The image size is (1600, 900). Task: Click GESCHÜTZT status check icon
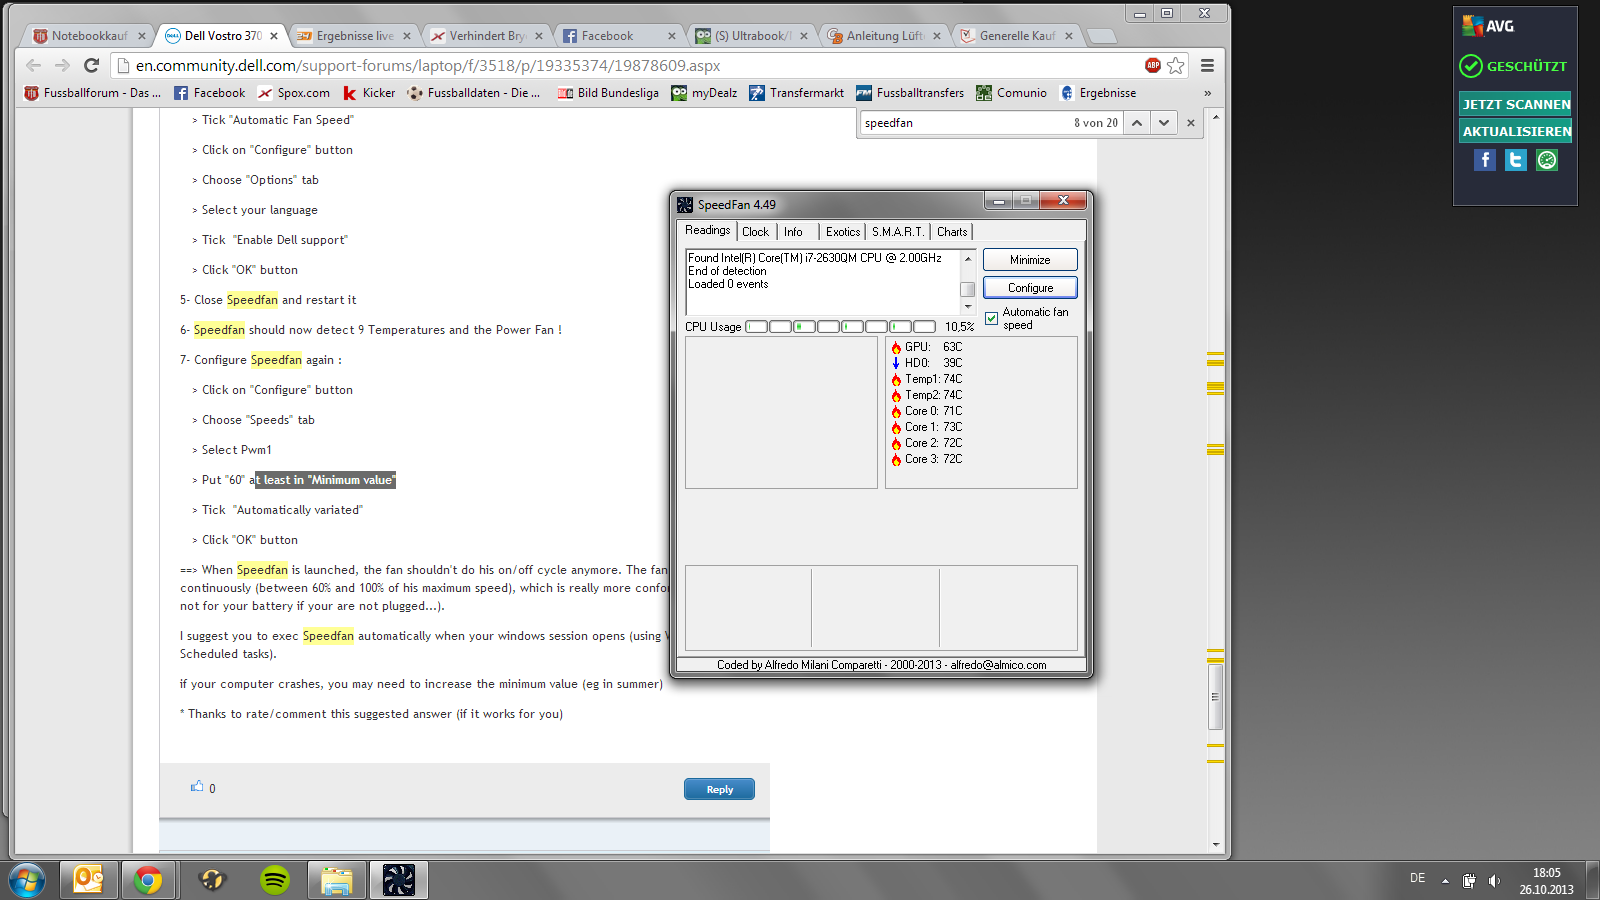coord(1470,66)
